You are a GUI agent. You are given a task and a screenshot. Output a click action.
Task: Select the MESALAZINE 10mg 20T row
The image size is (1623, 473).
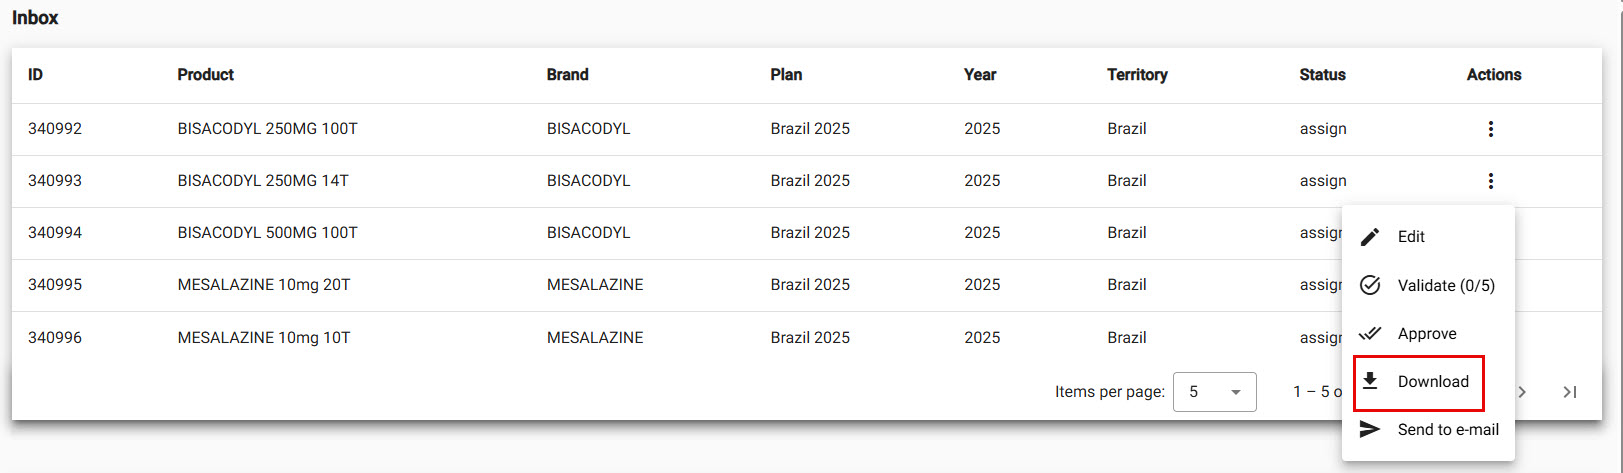(264, 285)
